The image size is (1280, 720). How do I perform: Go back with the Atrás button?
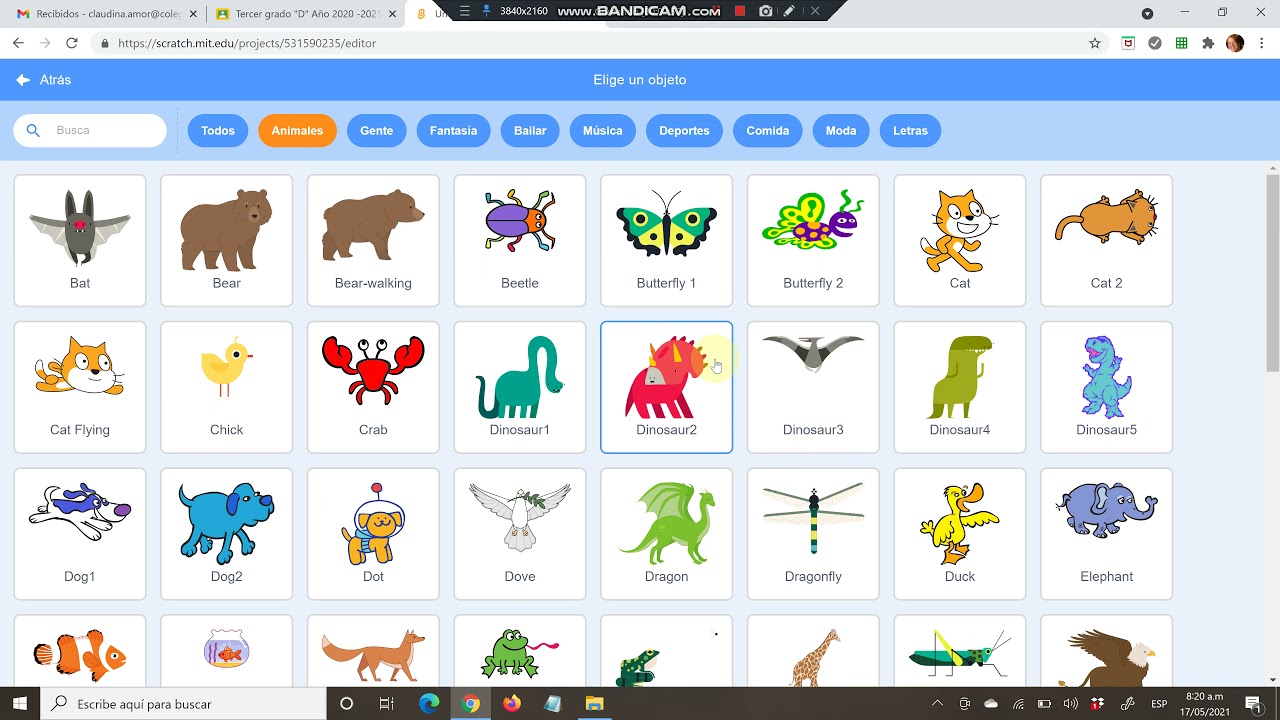point(43,80)
